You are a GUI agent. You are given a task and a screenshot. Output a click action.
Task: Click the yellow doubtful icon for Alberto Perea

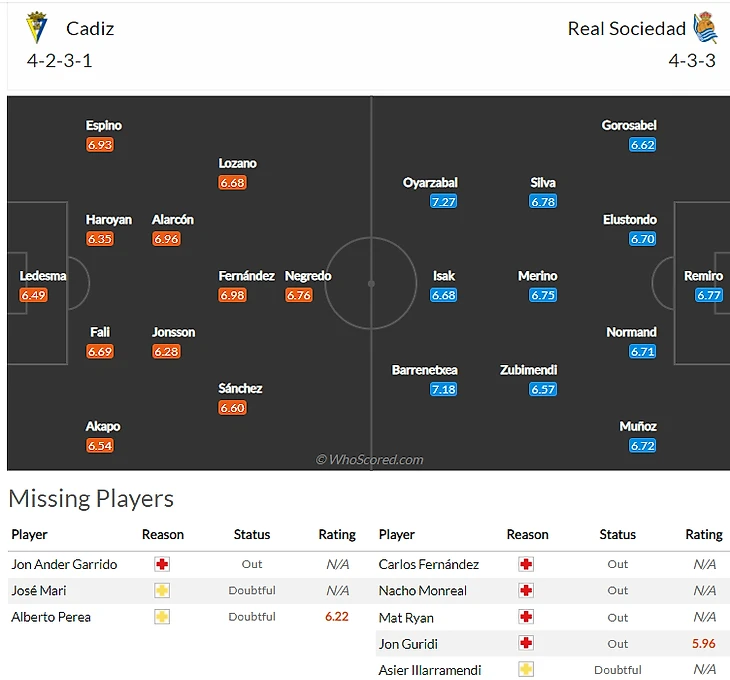click(162, 617)
